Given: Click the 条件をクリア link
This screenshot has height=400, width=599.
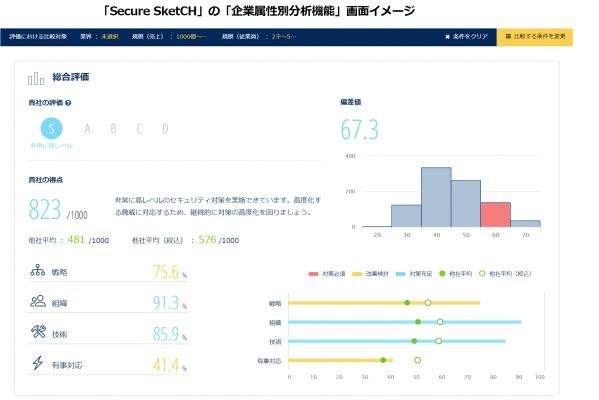Looking at the screenshot, I should [466, 37].
